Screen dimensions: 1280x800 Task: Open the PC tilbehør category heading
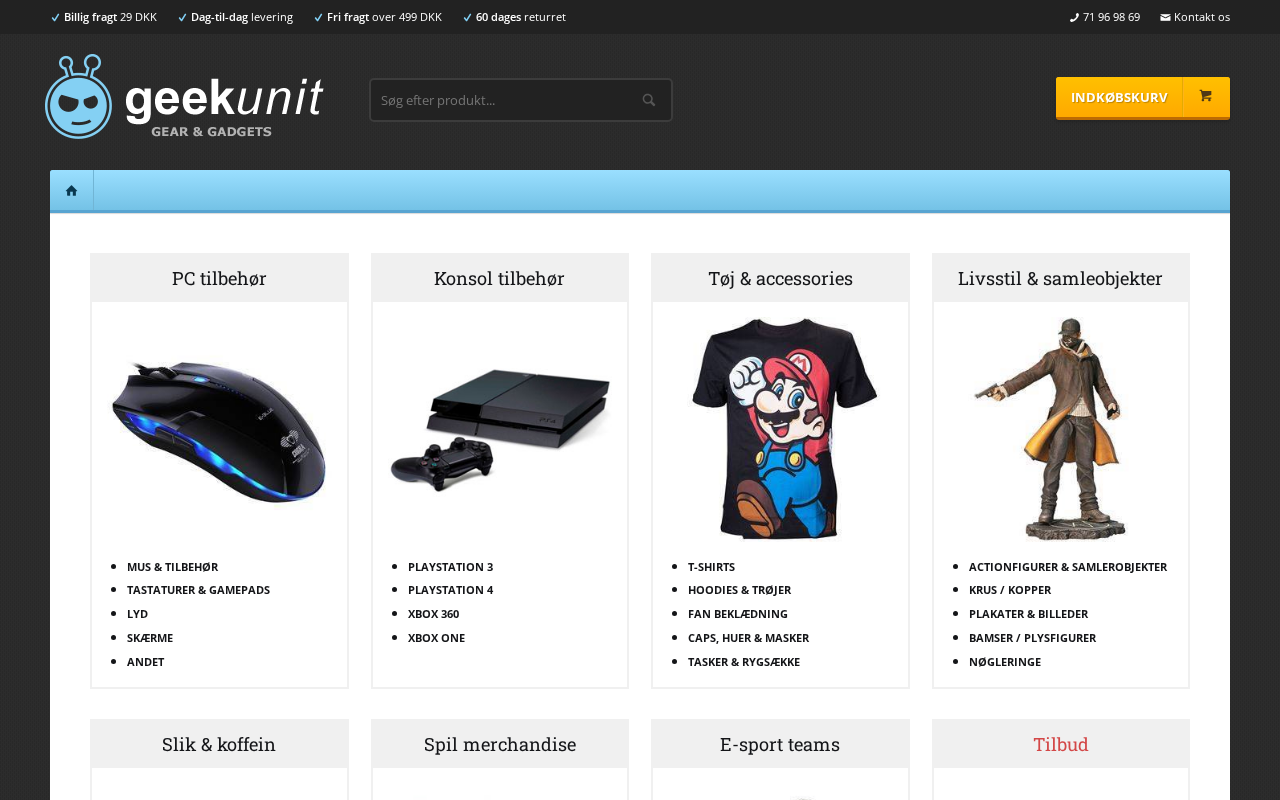coord(219,278)
